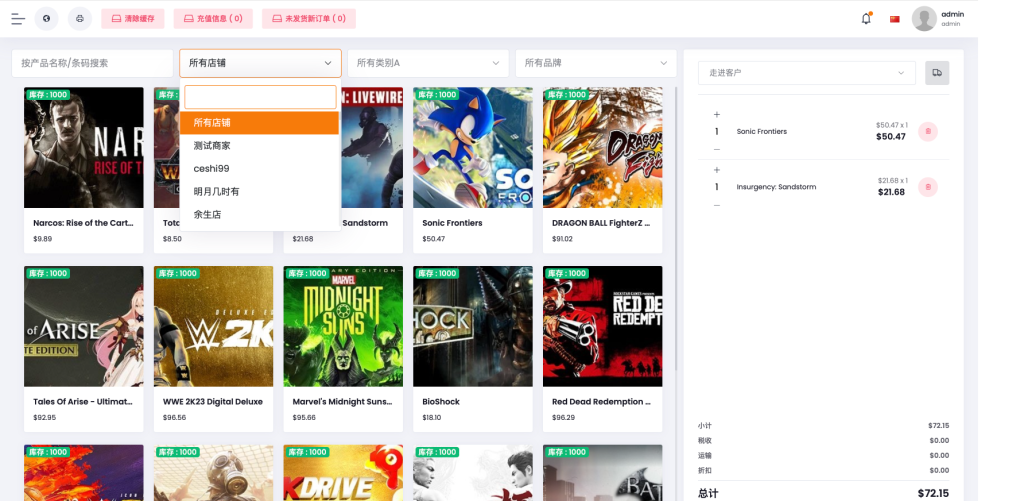Remove Insurgency: Sandstorm from the cart
1024x501 pixels.
click(x=927, y=187)
